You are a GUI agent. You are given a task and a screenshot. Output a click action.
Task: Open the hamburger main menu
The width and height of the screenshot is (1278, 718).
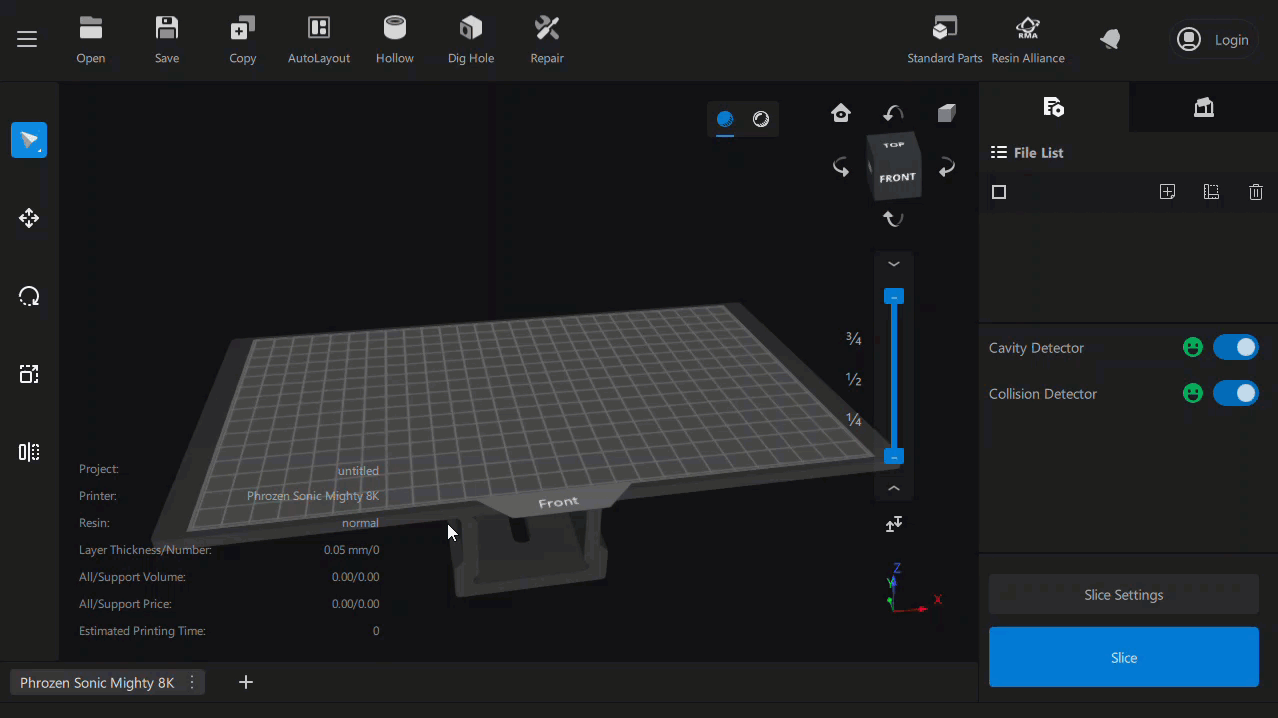pyautogui.click(x=27, y=39)
